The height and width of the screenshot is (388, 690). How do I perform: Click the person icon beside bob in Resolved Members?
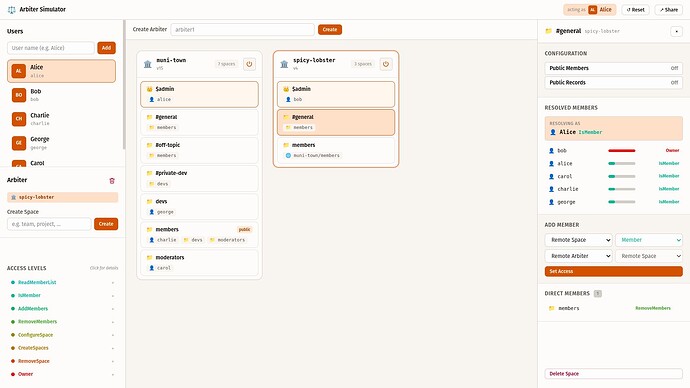[x=551, y=150]
